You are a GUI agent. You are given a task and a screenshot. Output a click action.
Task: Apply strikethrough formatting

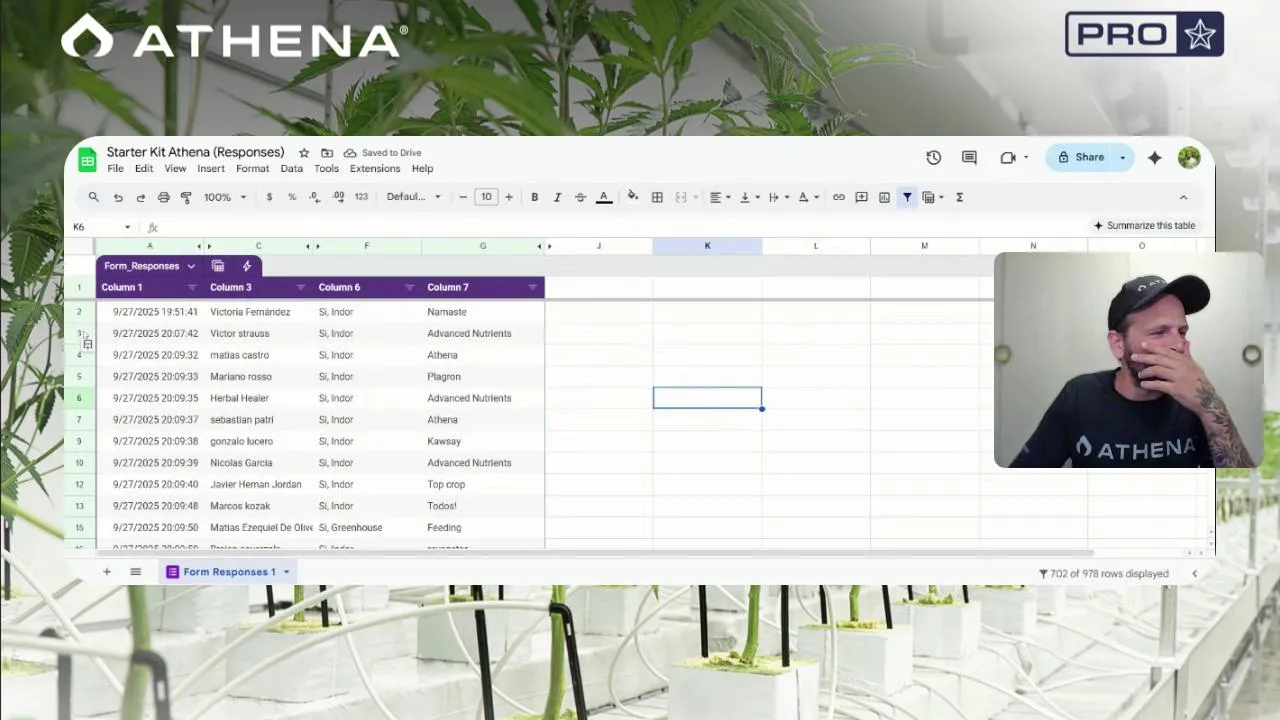tap(580, 197)
